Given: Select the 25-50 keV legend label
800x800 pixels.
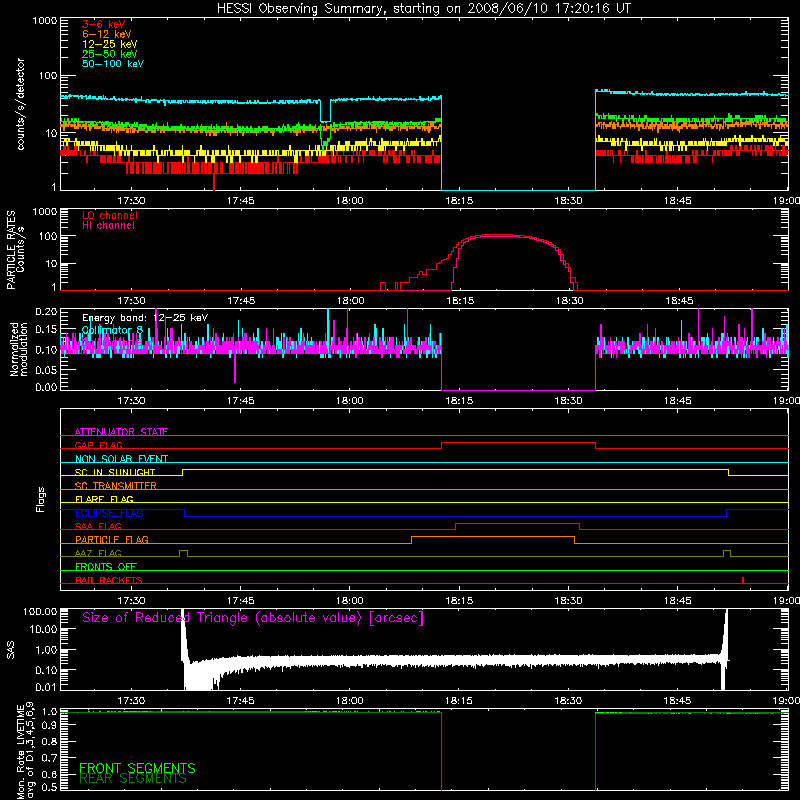Looking at the screenshot, I should click(110, 54).
